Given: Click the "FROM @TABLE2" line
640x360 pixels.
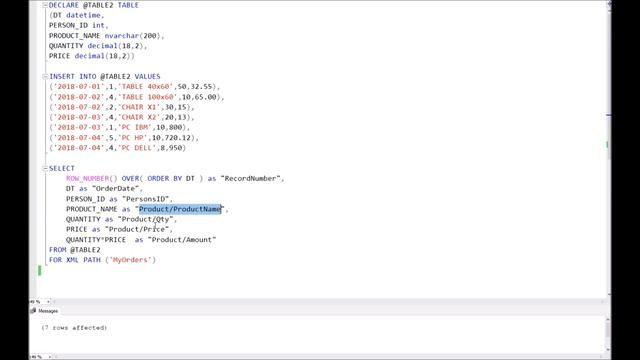Looking at the screenshot, I should pyautogui.click(x=75, y=250).
